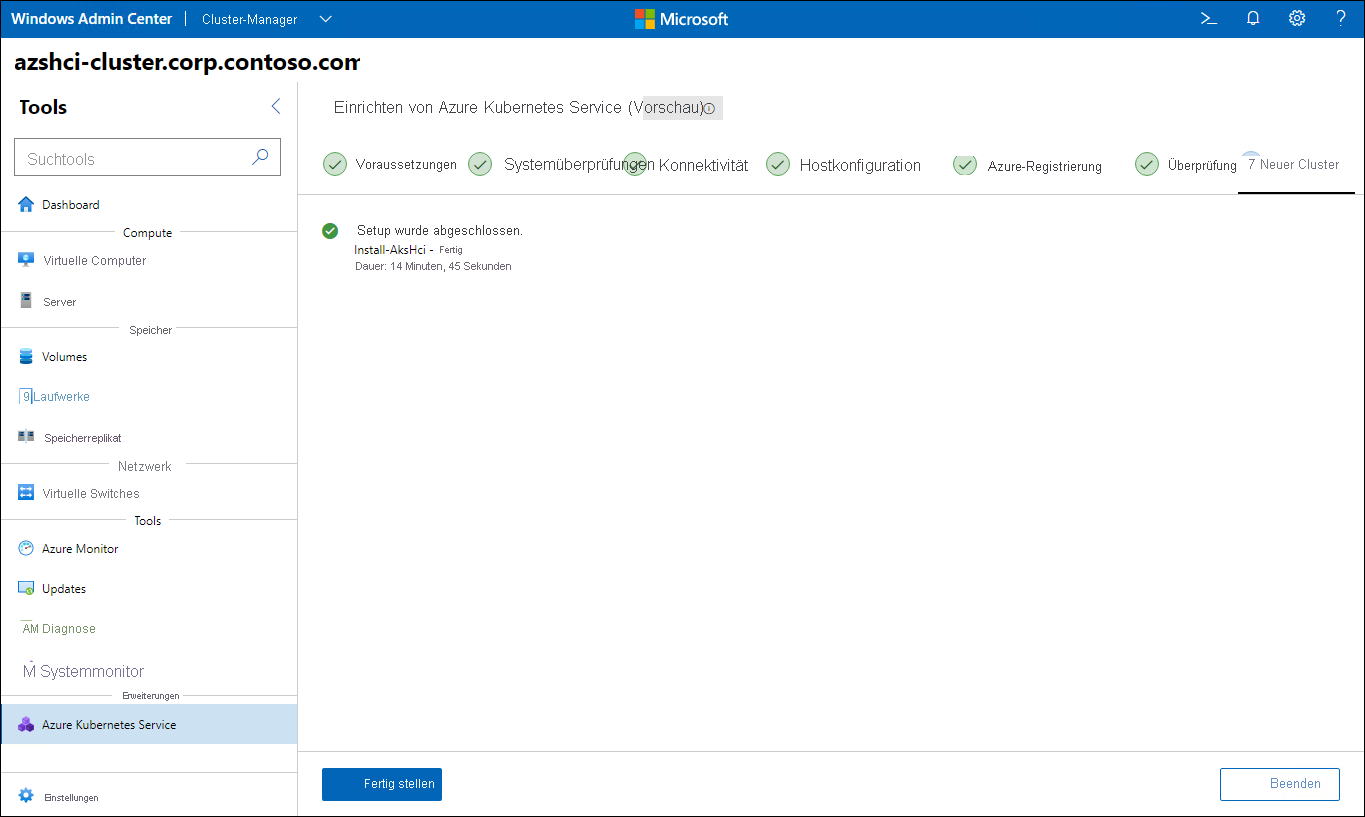
Task: Click the Dauer 14 Minuten text
Action: 433,266
